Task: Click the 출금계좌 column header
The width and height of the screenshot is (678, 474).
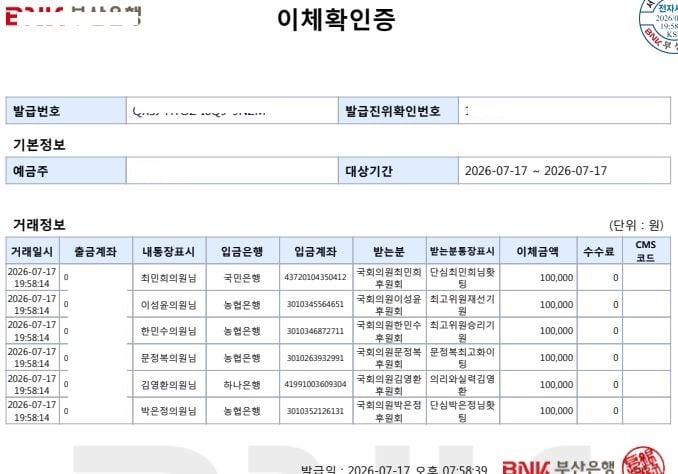Action: click(96, 251)
